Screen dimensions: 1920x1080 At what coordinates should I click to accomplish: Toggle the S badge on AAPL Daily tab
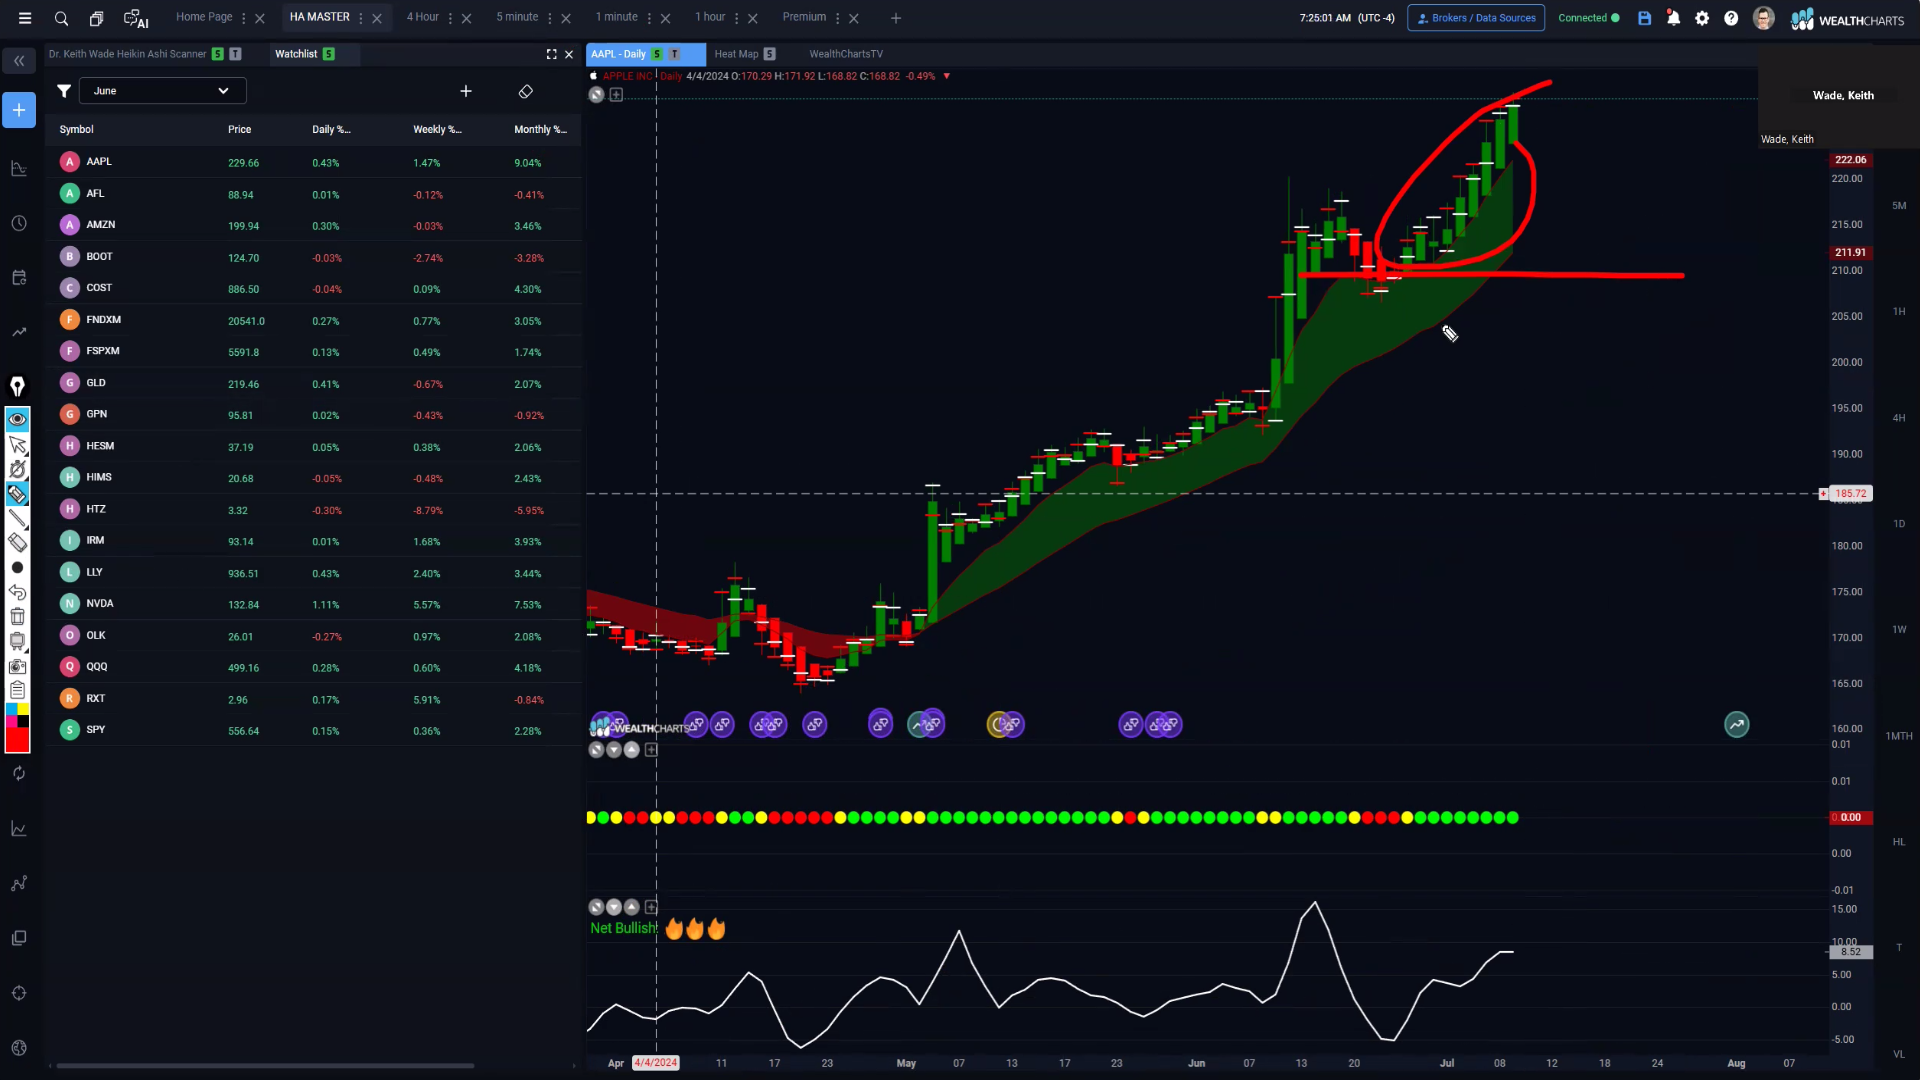(x=657, y=54)
